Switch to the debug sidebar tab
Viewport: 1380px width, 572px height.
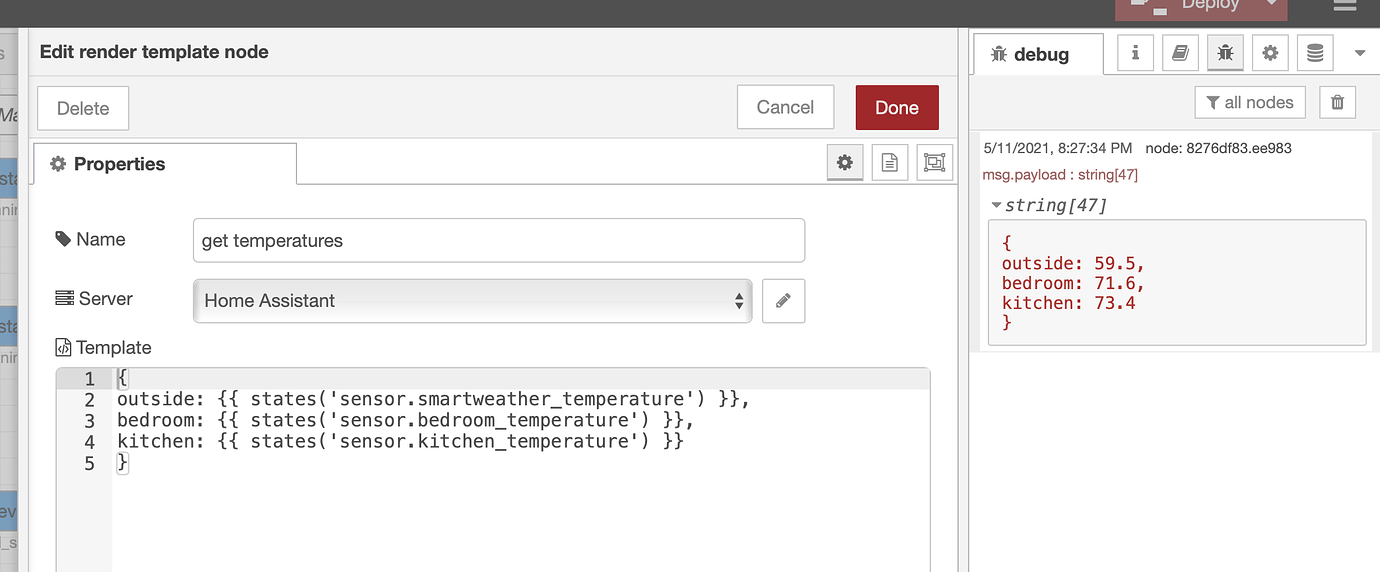pos(1038,55)
